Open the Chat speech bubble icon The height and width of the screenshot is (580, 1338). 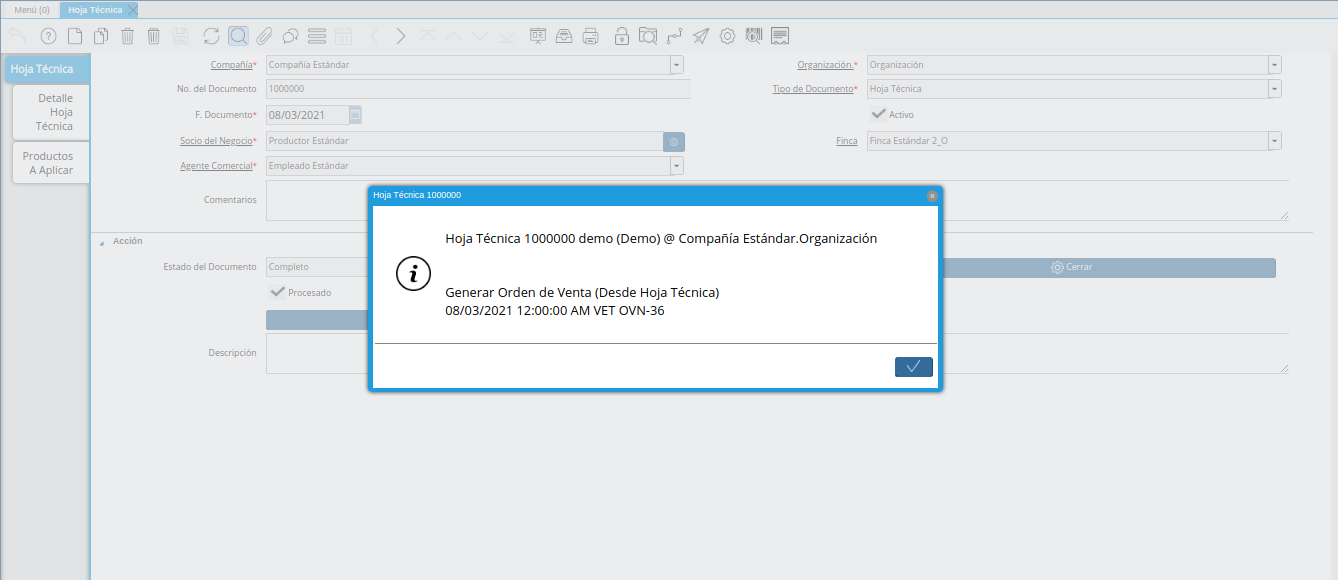tap(290, 36)
